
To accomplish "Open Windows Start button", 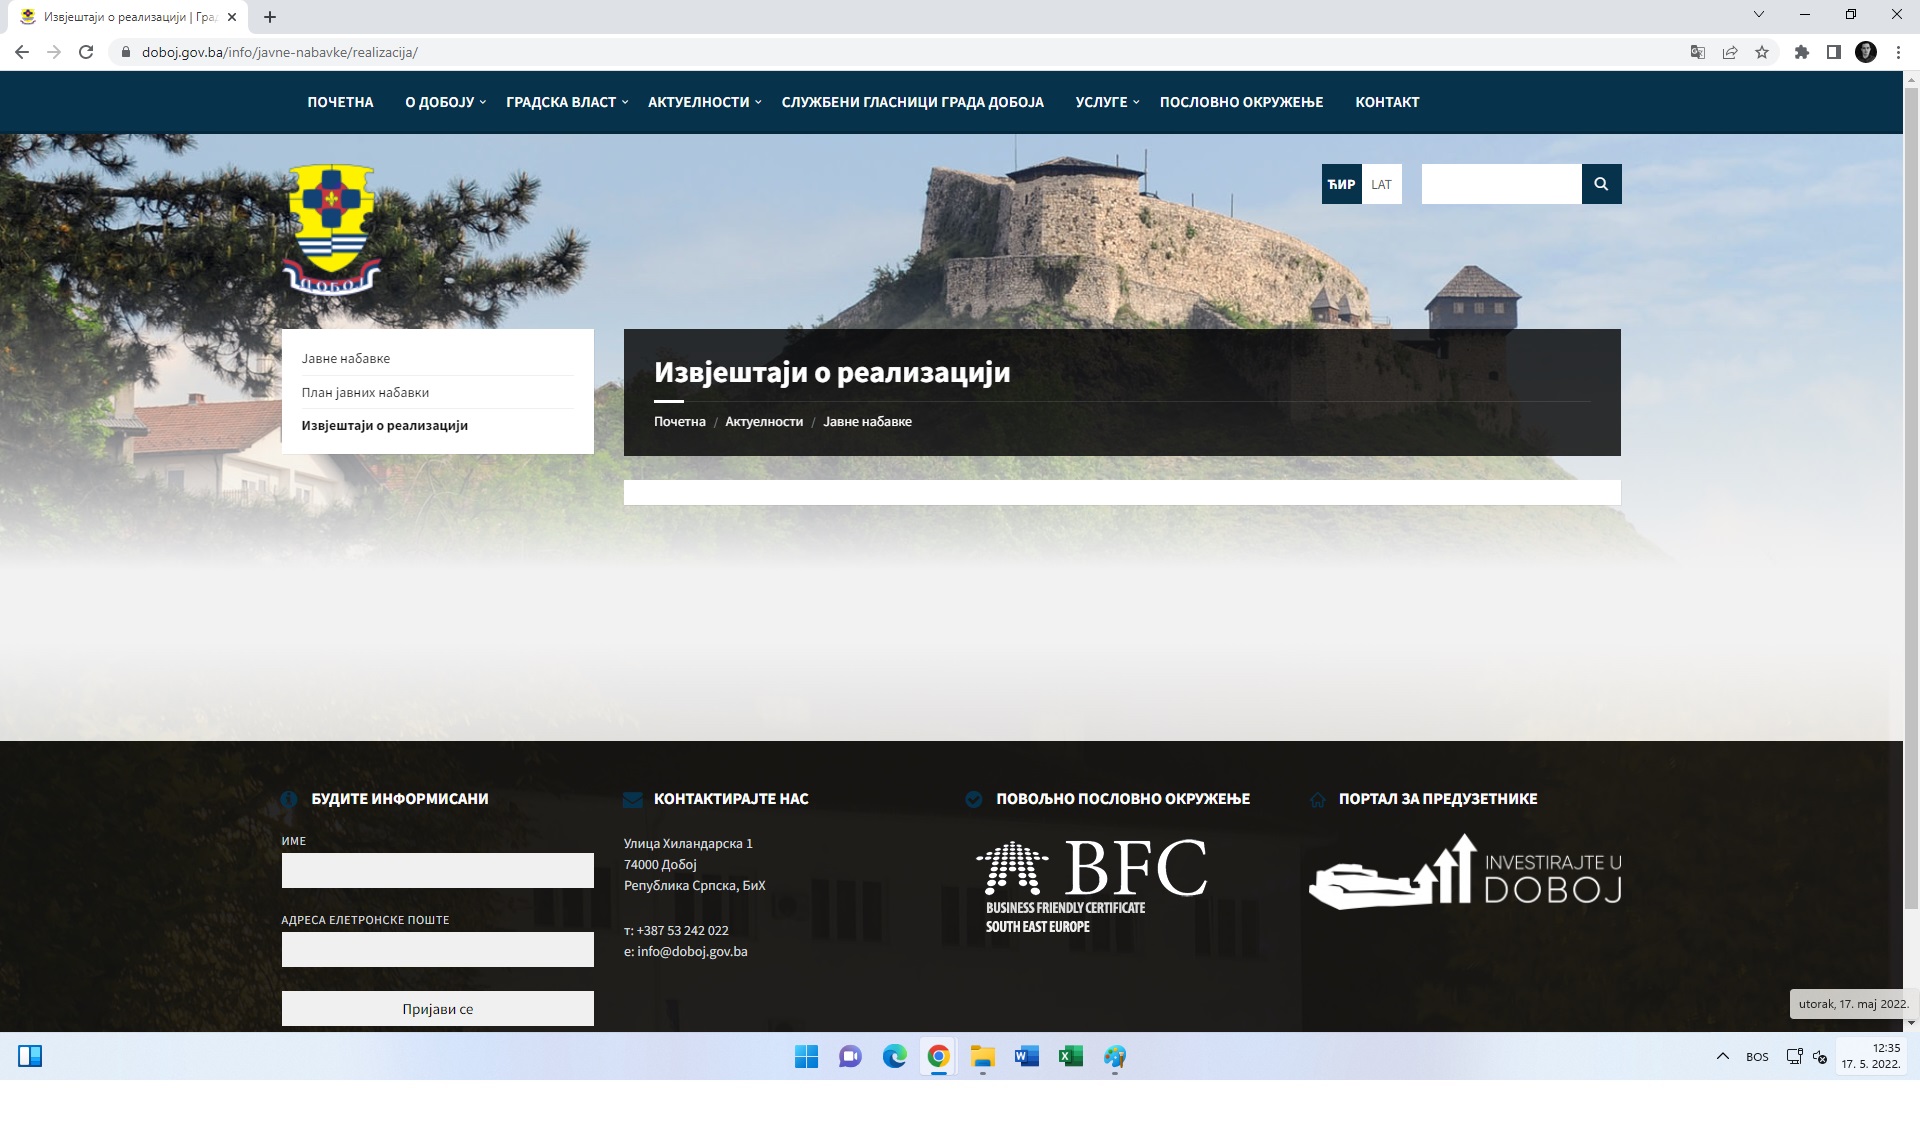I will tap(806, 1057).
